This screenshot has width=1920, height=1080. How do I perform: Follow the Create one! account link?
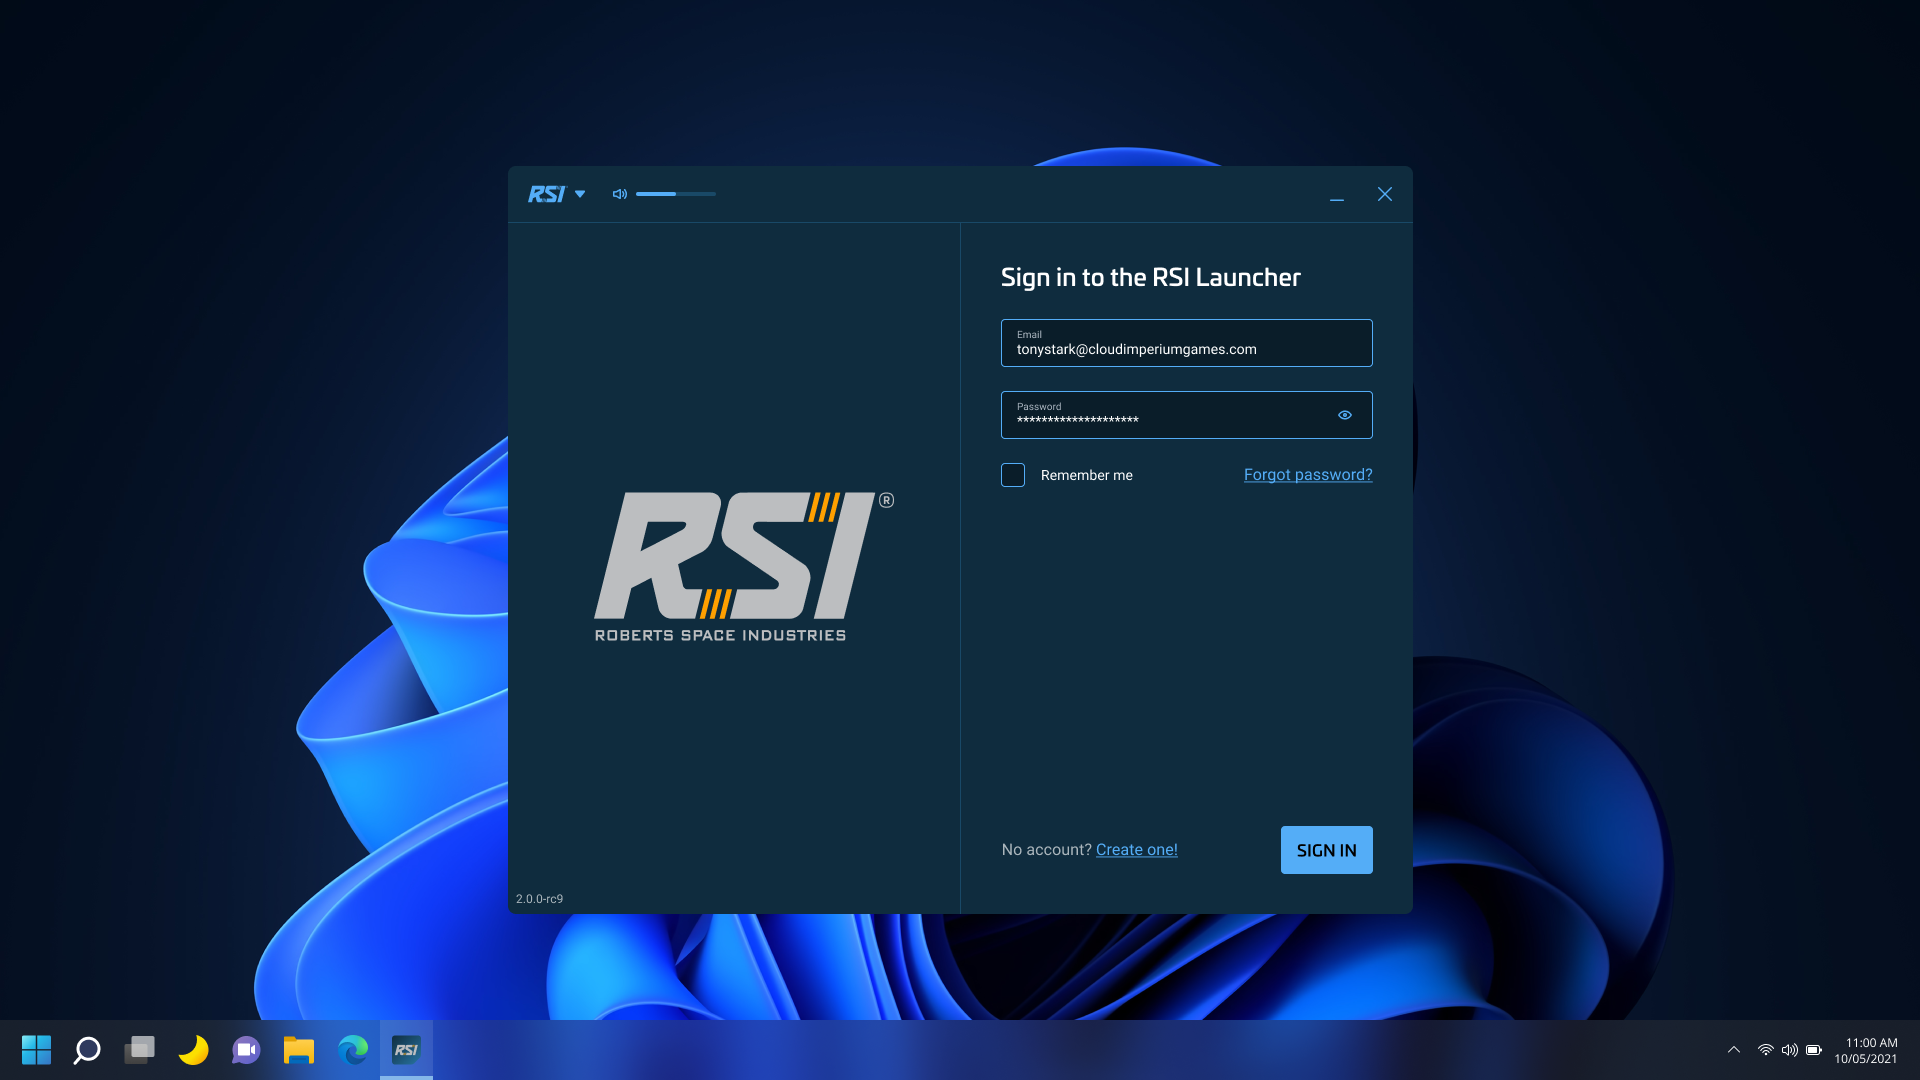1137,850
